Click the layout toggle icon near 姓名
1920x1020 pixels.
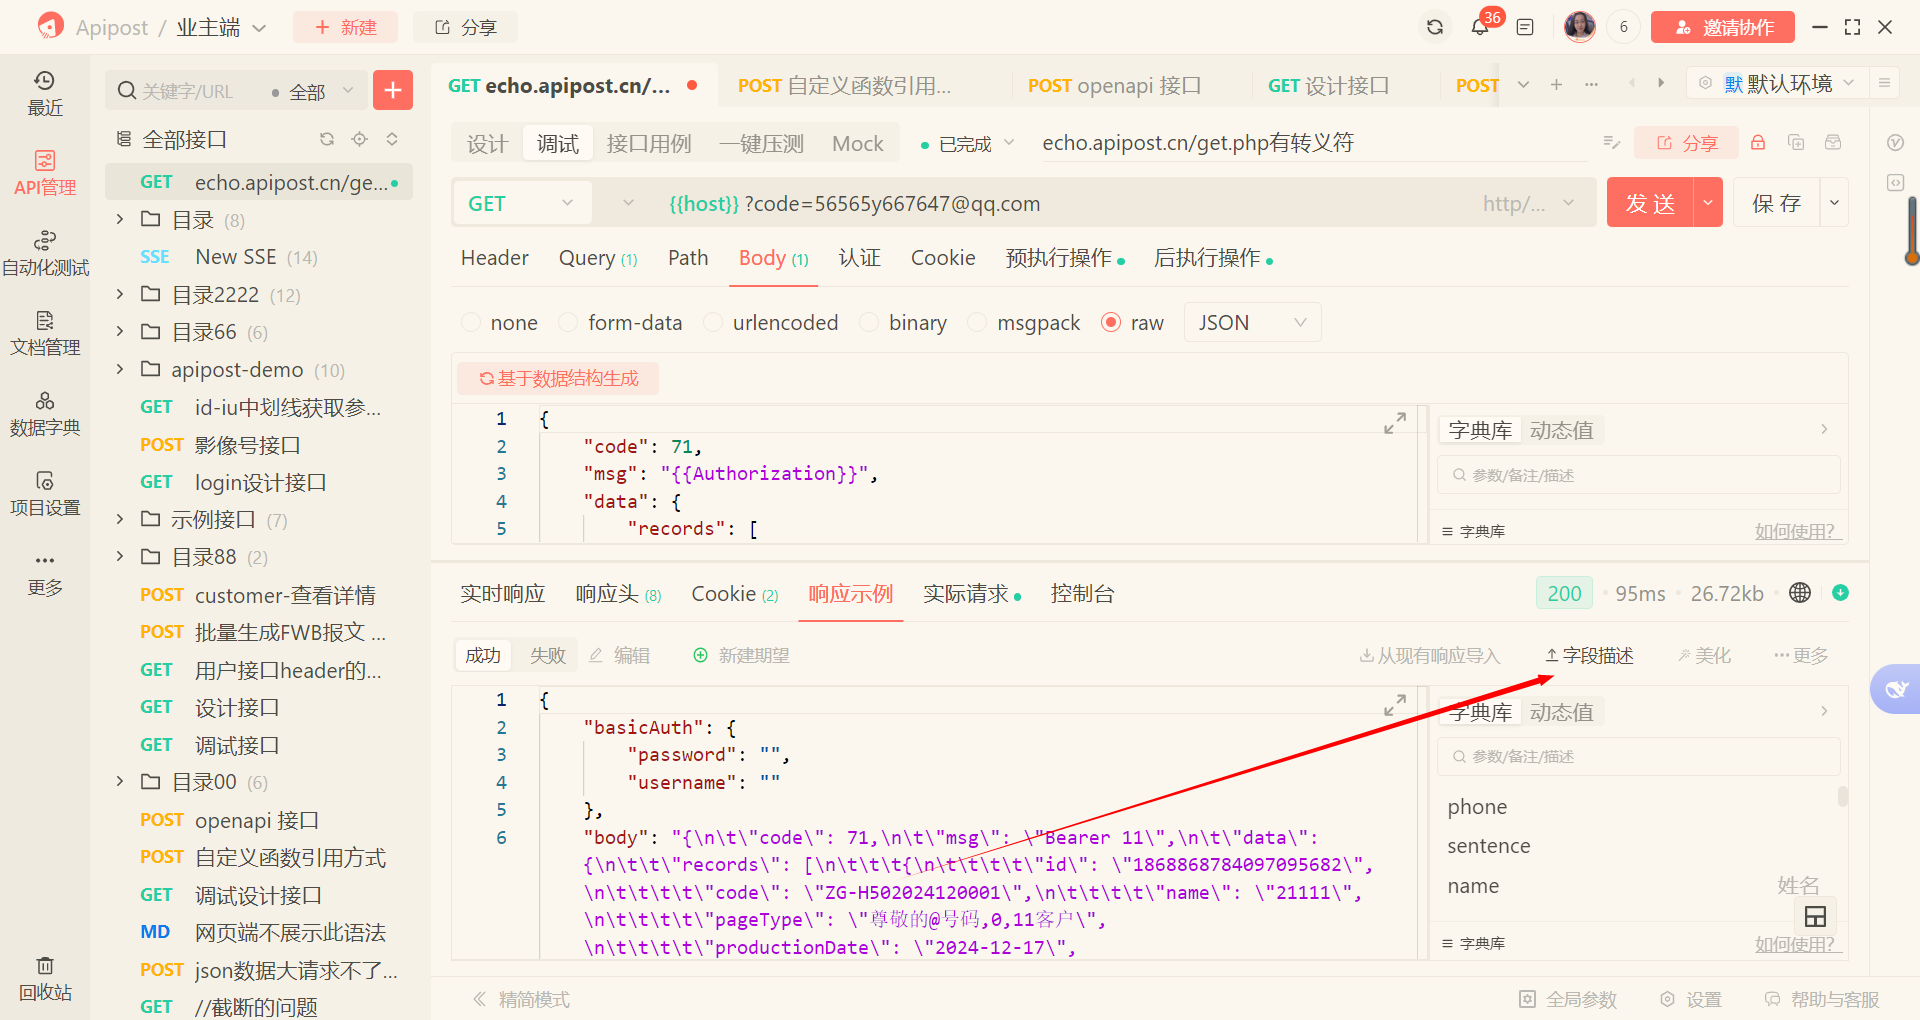pyautogui.click(x=1815, y=916)
